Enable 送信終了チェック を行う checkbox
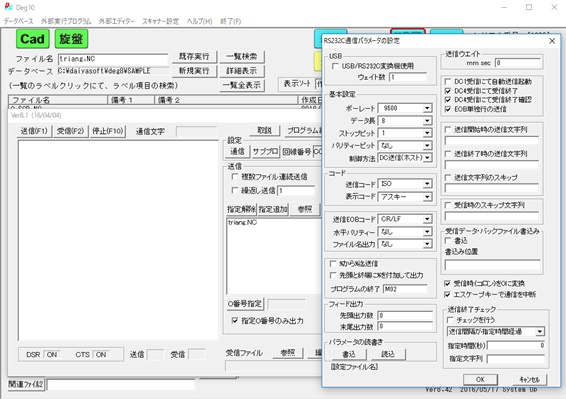Image resolution: width=566 pixels, height=399 pixels. tap(450, 320)
